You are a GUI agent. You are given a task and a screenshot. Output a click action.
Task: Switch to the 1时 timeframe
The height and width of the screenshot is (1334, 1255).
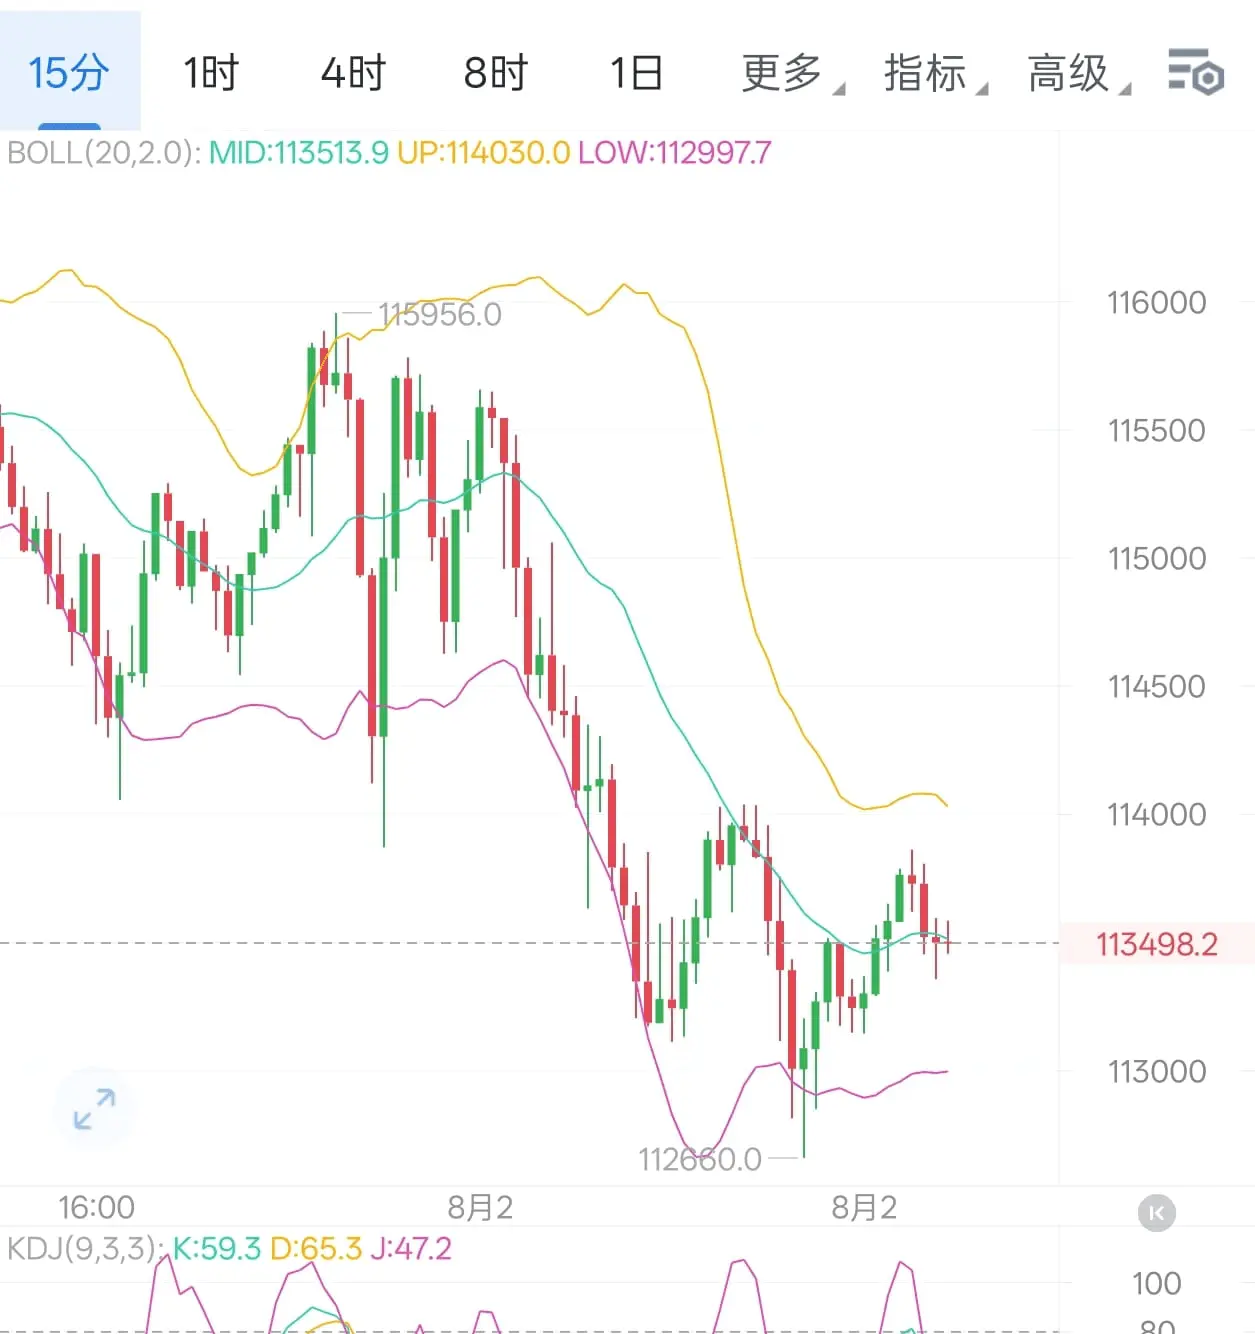(211, 73)
